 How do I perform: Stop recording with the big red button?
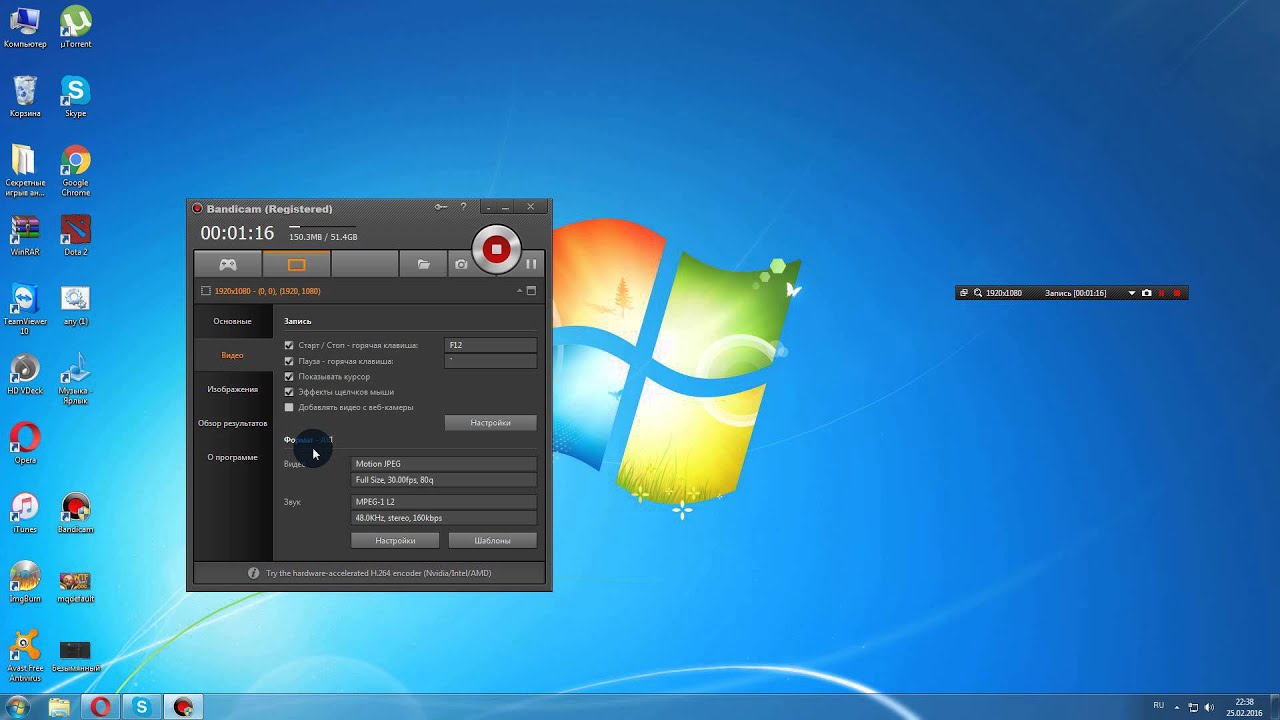pos(496,249)
